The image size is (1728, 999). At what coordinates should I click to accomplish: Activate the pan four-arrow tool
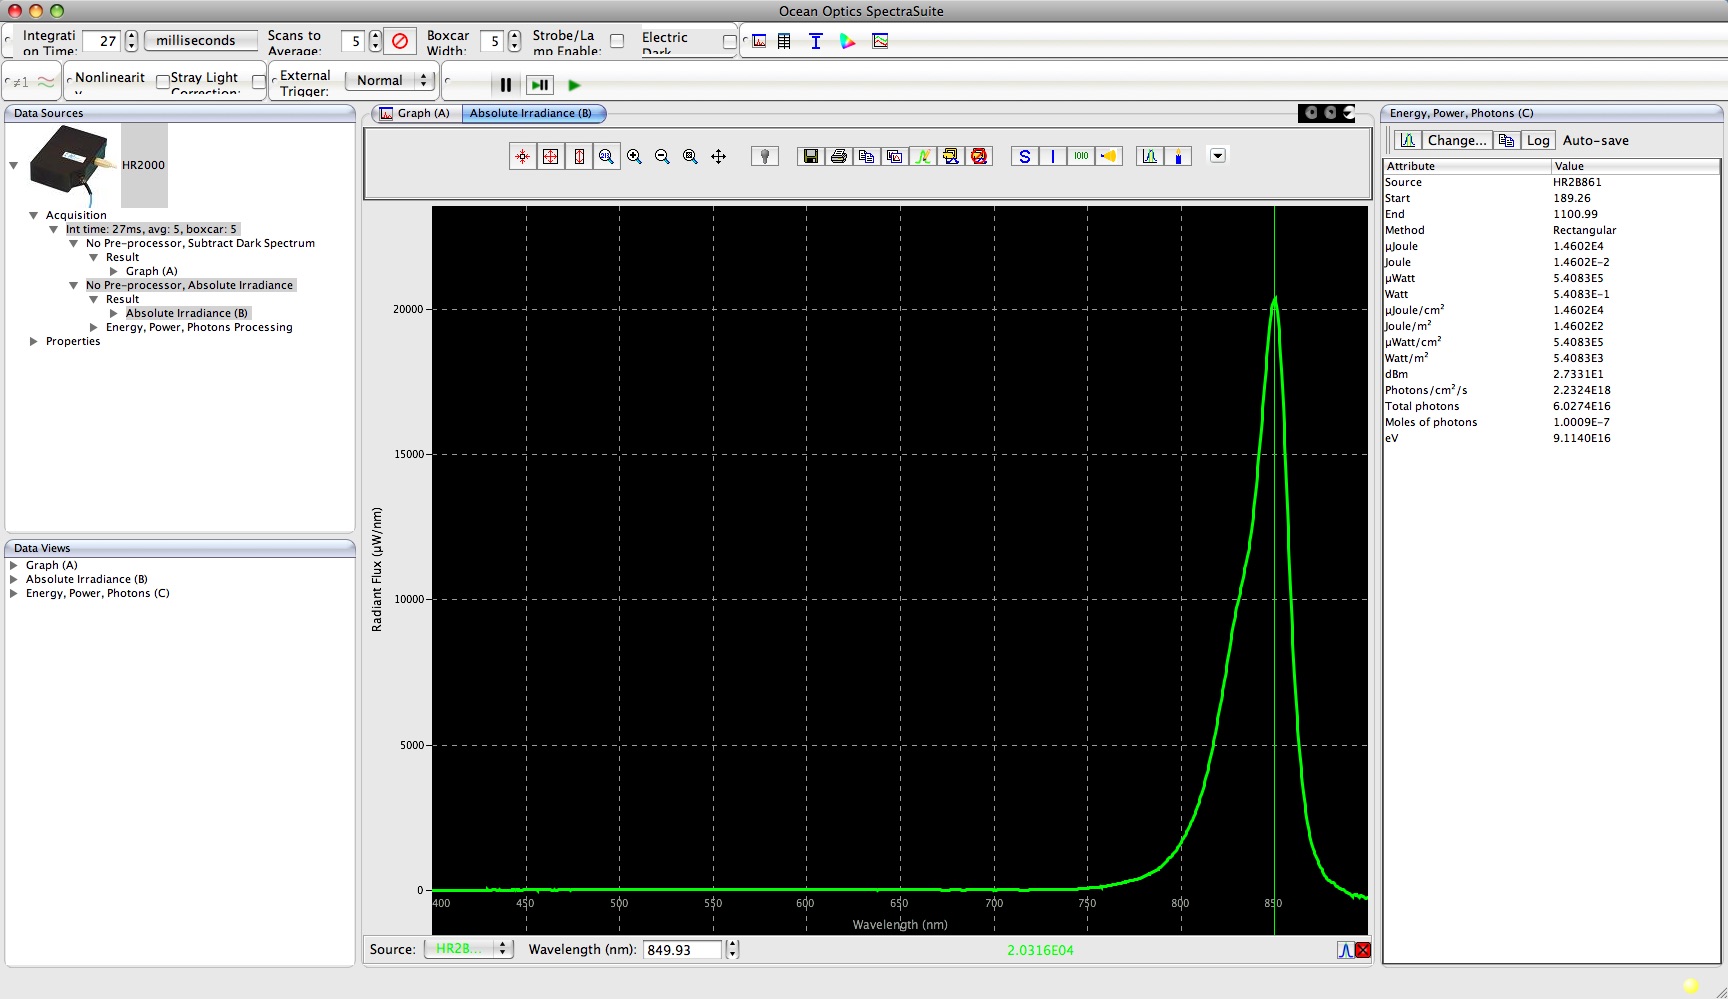718,157
